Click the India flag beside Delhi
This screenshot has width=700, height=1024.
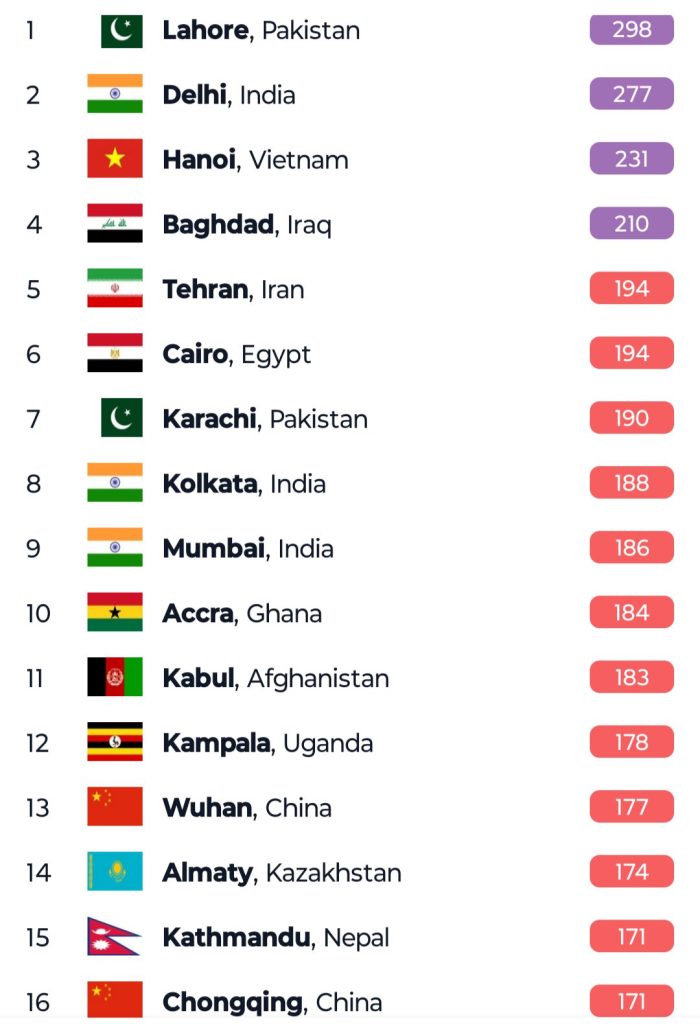pos(114,94)
